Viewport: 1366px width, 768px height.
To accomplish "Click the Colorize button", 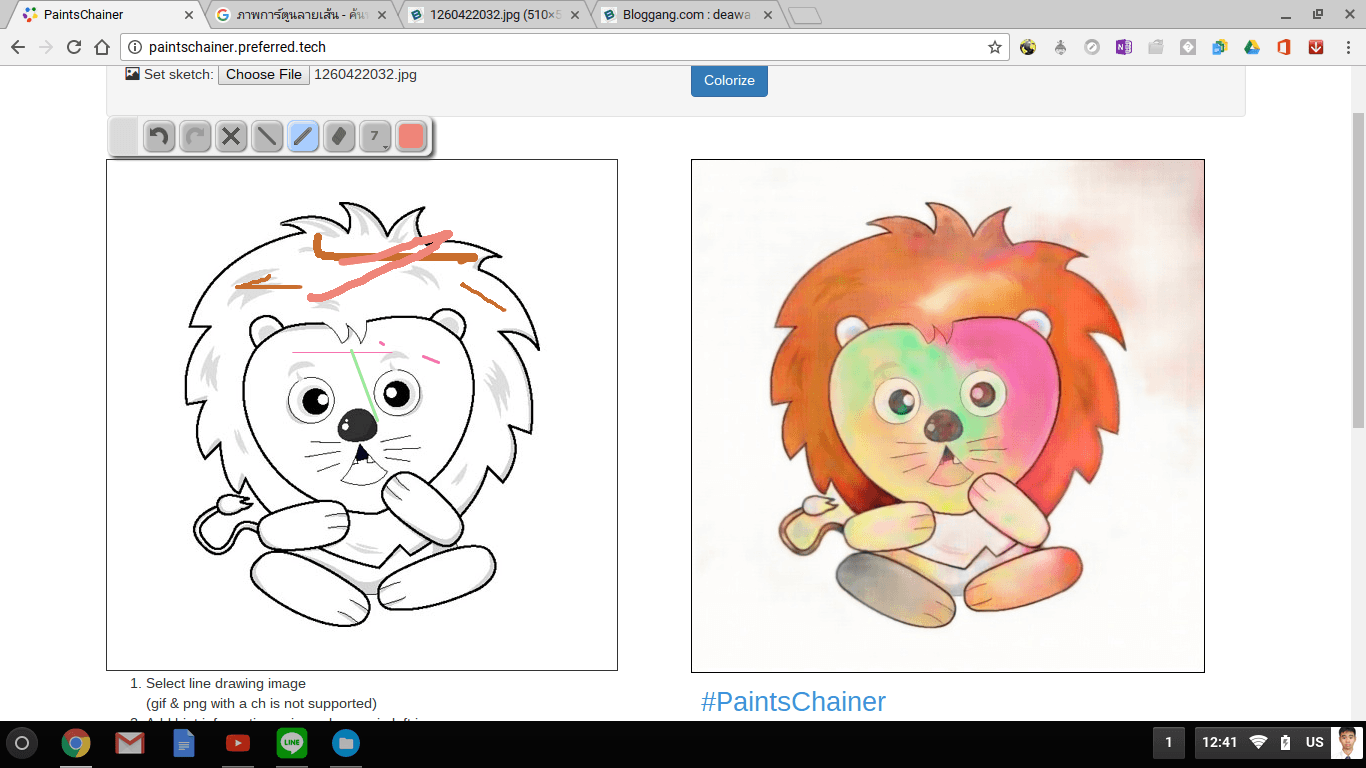I will (729, 80).
